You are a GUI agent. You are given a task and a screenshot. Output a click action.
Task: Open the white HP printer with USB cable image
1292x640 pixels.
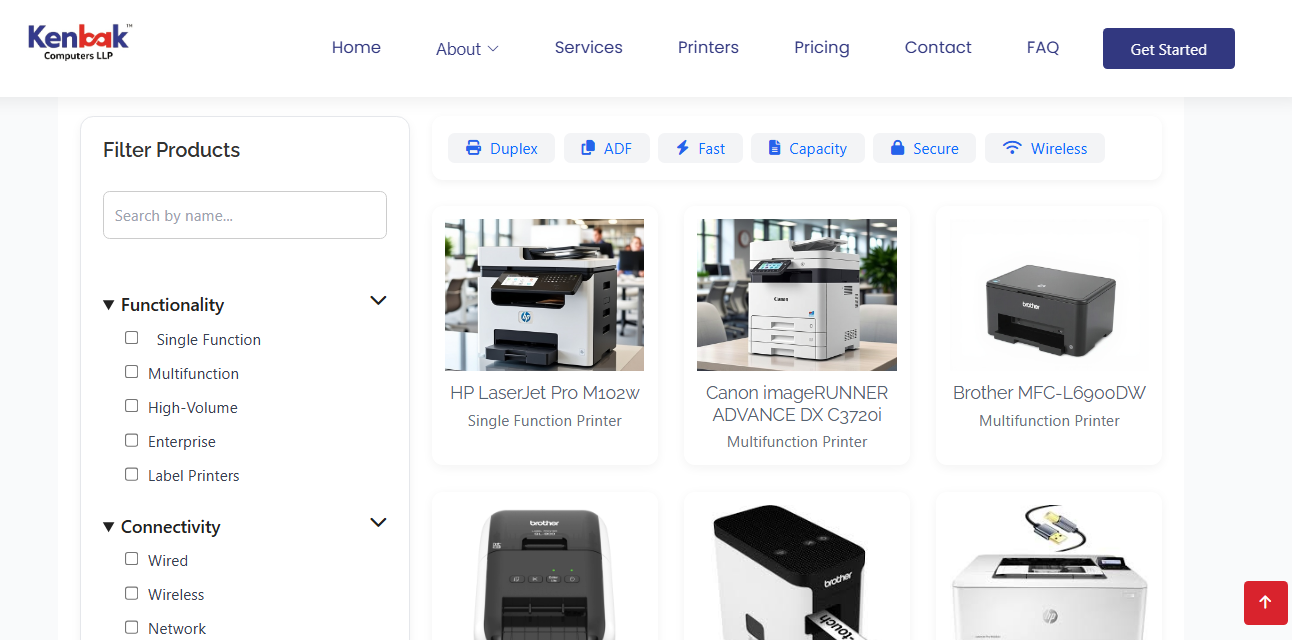click(x=1049, y=572)
